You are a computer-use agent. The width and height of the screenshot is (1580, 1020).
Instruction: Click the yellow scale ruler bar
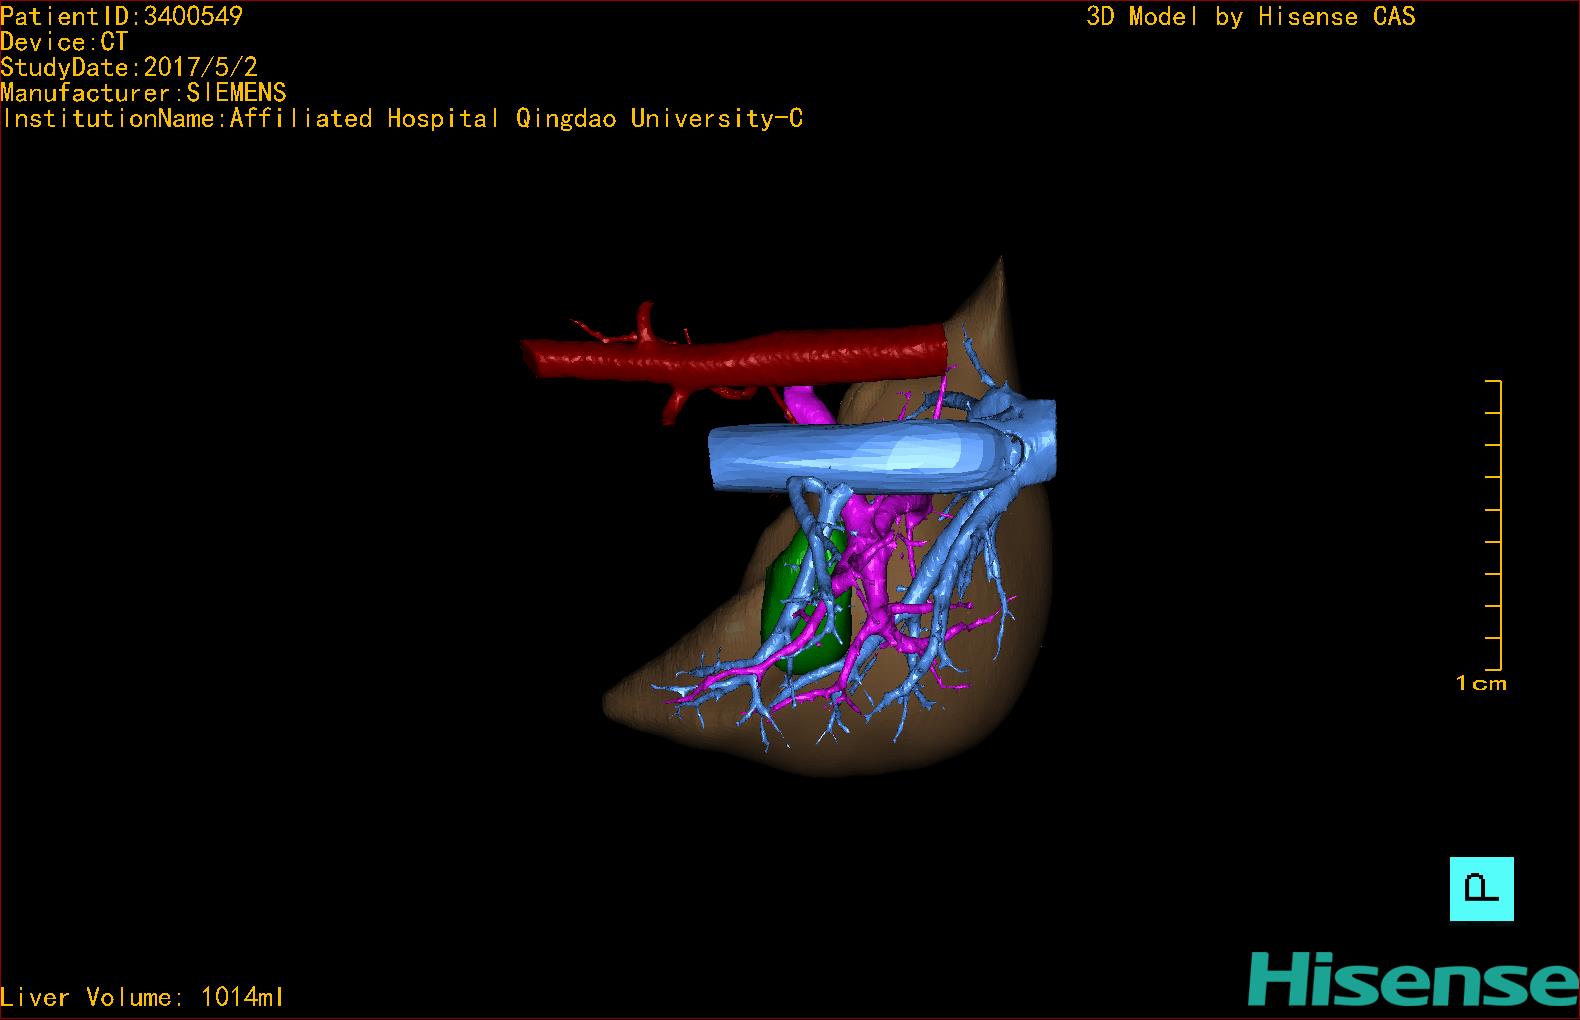(x=1495, y=525)
